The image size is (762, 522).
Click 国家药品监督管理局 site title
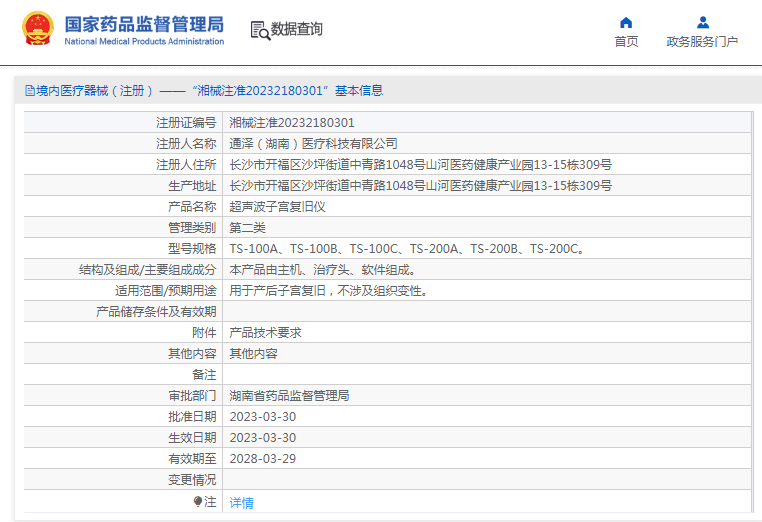pos(144,24)
